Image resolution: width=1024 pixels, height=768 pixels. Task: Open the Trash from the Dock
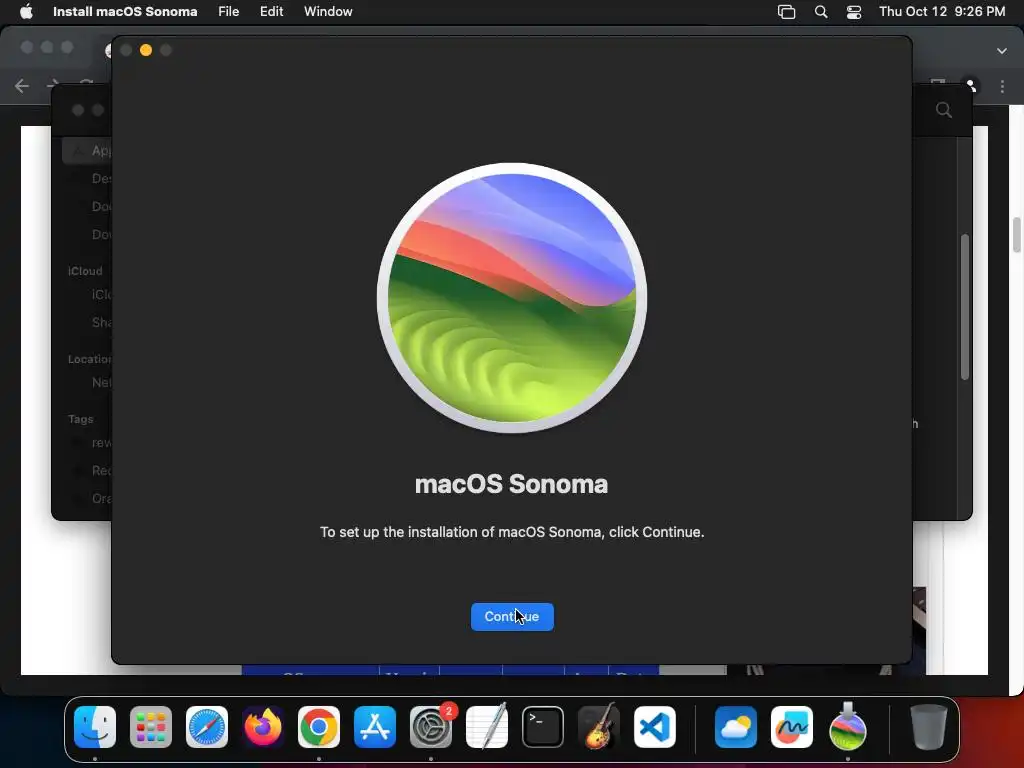click(x=929, y=726)
